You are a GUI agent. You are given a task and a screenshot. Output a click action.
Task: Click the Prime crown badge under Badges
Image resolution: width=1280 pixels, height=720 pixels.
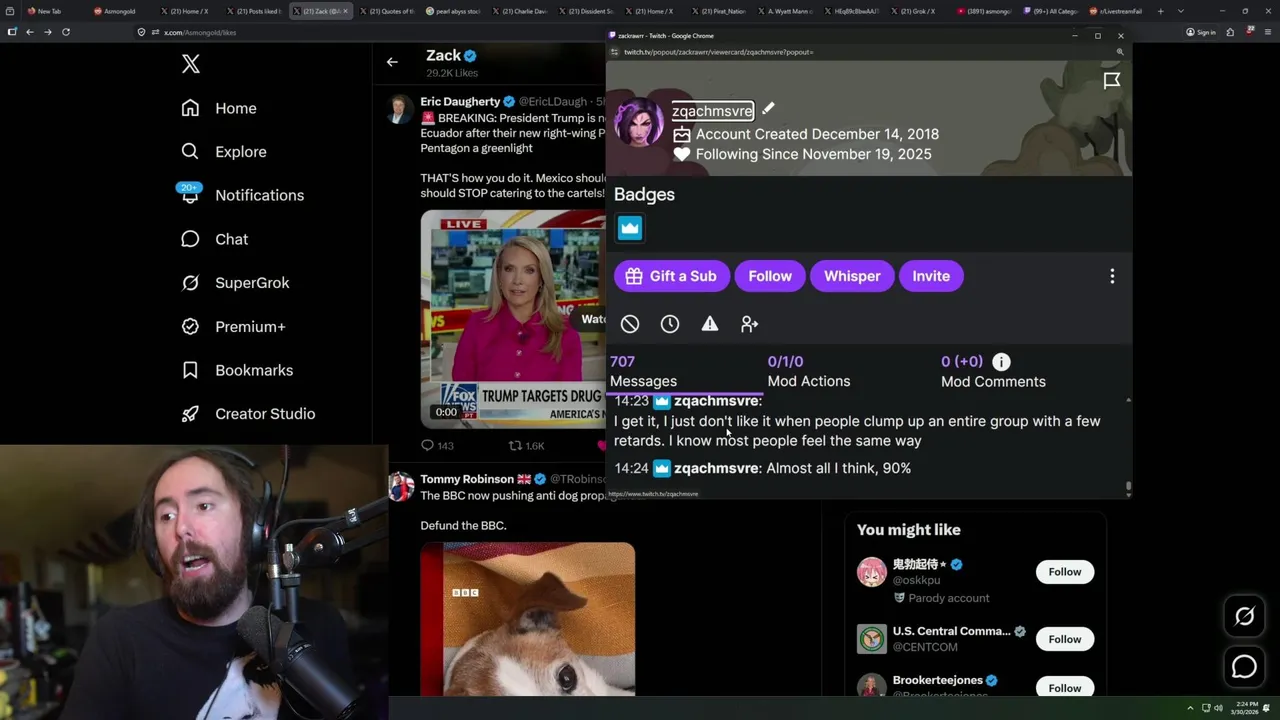630,228
